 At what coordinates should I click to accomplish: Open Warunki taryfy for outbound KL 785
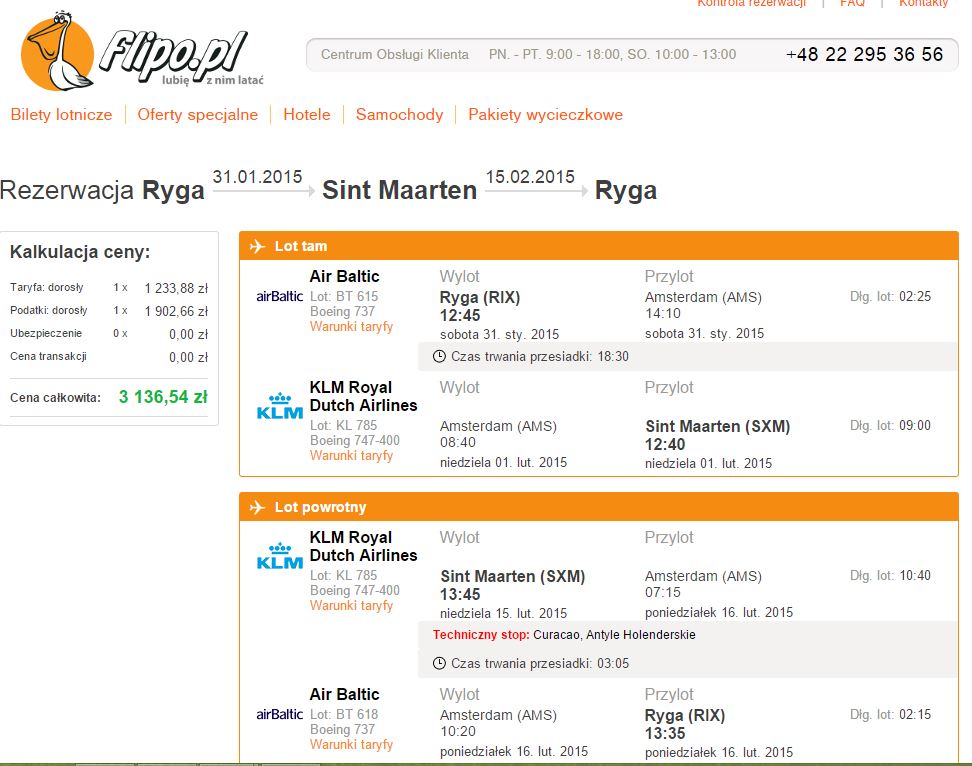[351, 456]
